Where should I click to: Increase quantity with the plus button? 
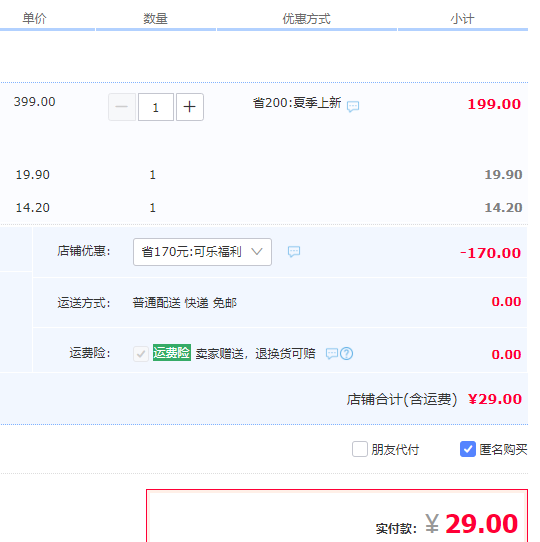[190, 107]
